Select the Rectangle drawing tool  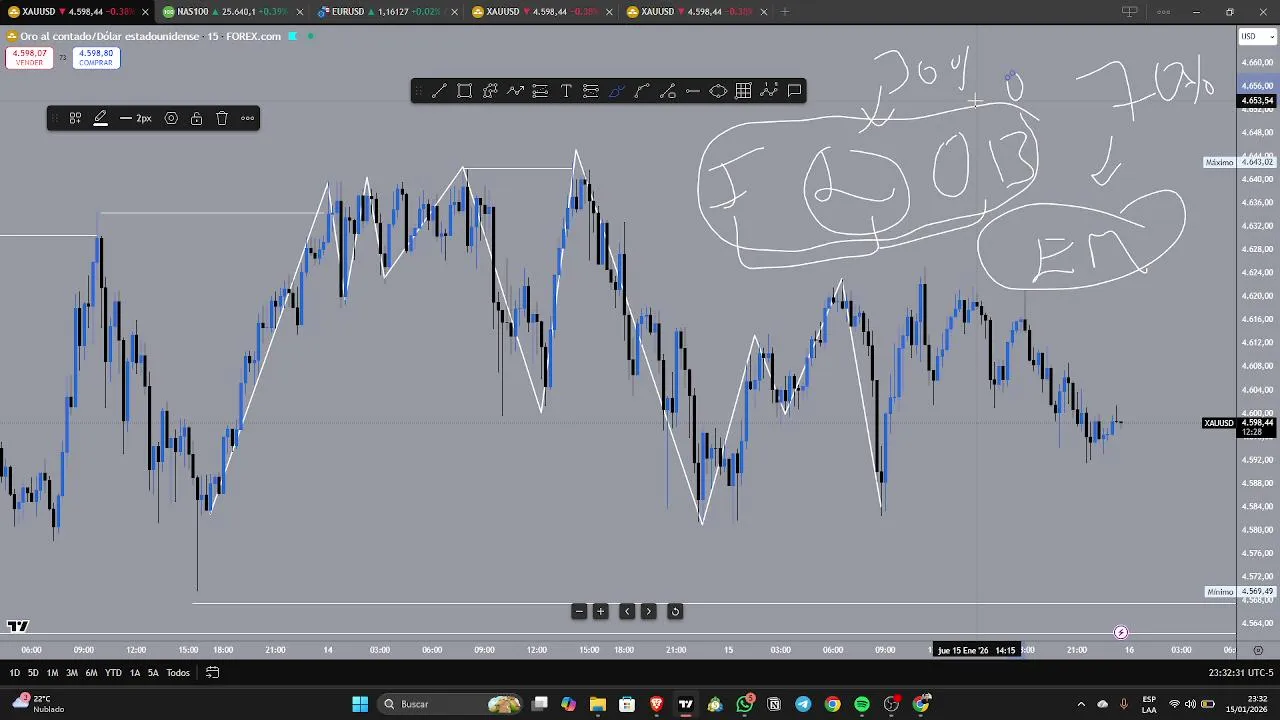tap(465, 91)
